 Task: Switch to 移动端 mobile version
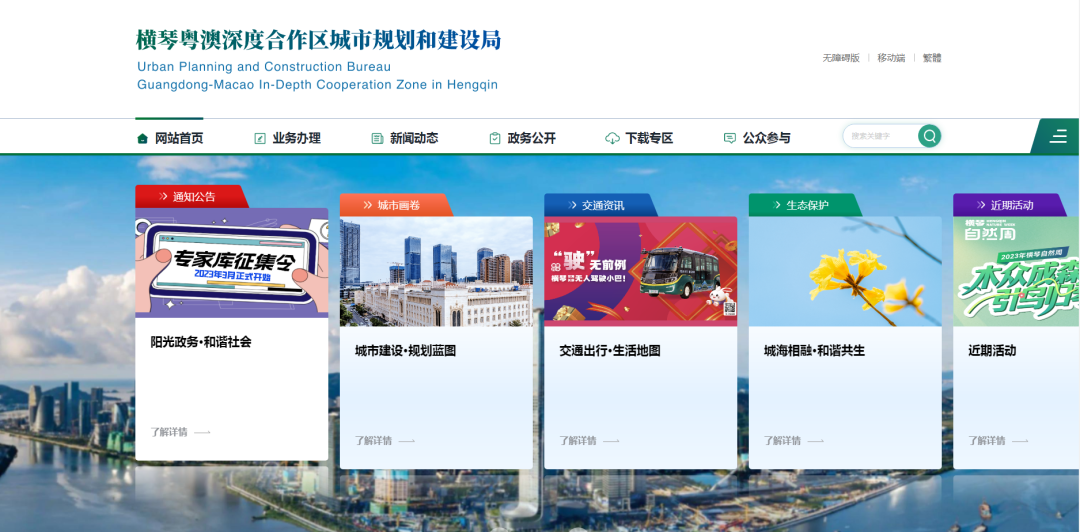tap(891, 58)
